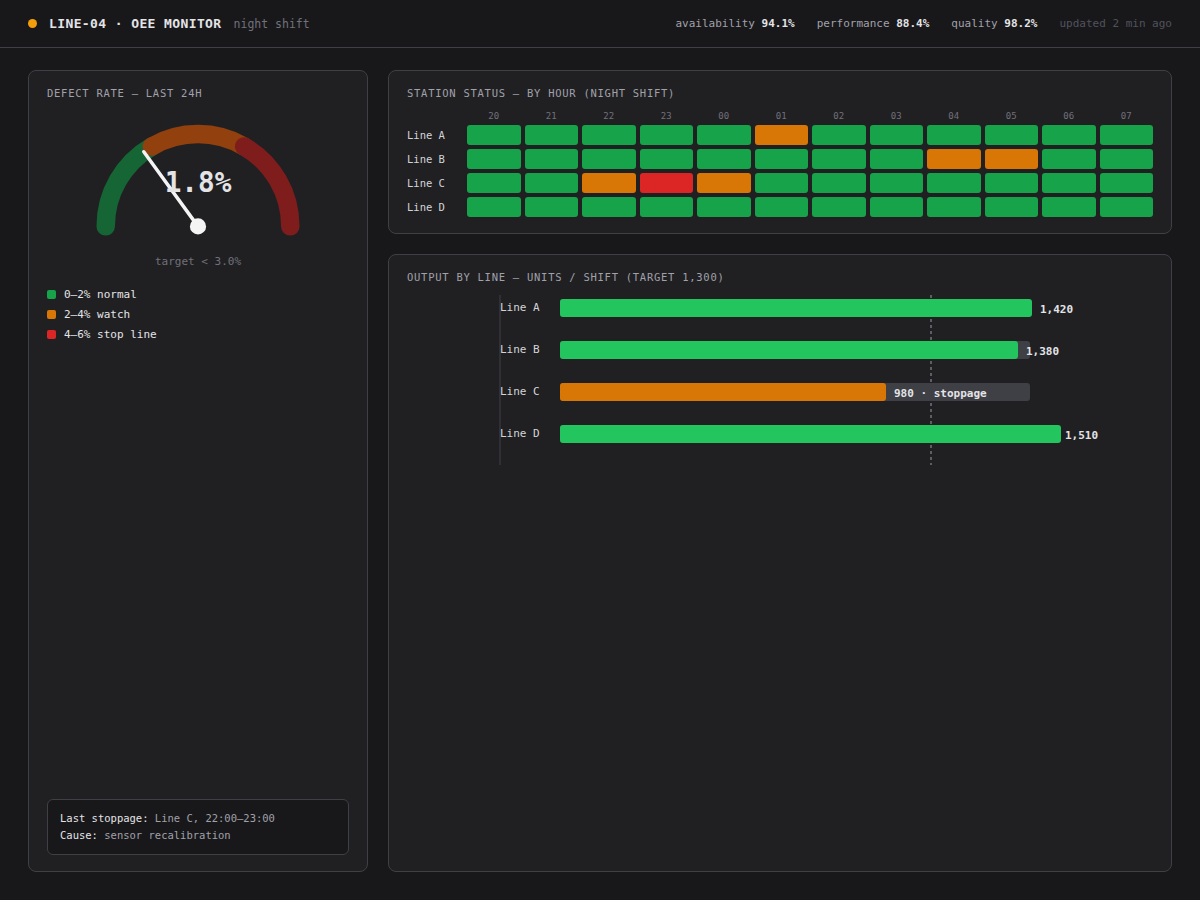Select the "1.8%" defect rate gauge reading
The width and height of the screenshot is (1200, 900).
pyautogui.click(x=198, y=182)
